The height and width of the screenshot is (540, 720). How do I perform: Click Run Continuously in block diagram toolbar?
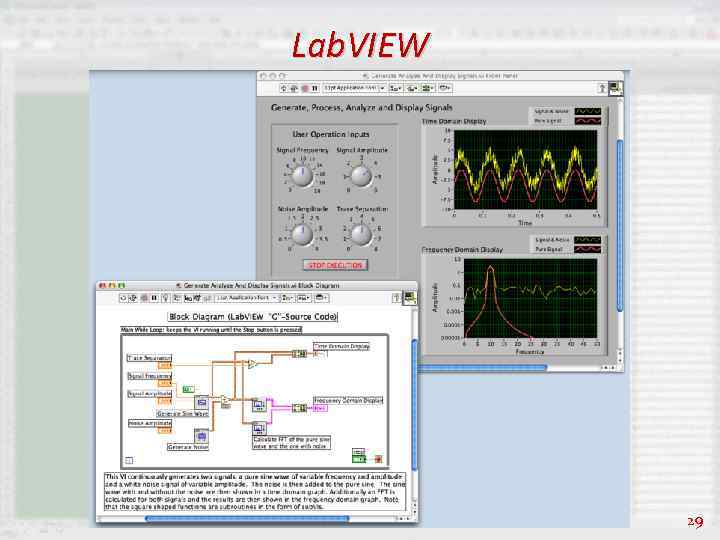pos(133,298)
